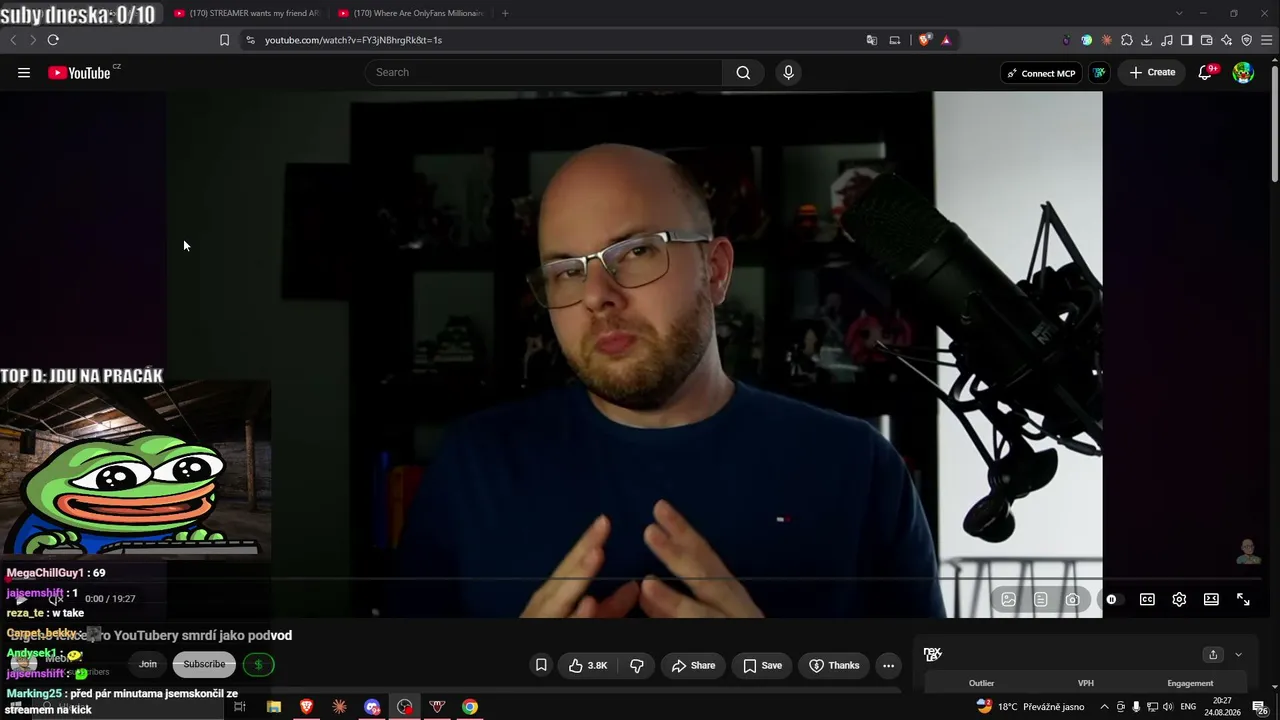Viewport: 1280px width, 720px height.
Task: Open the browser main menu
Action: tap(1266, 40)
